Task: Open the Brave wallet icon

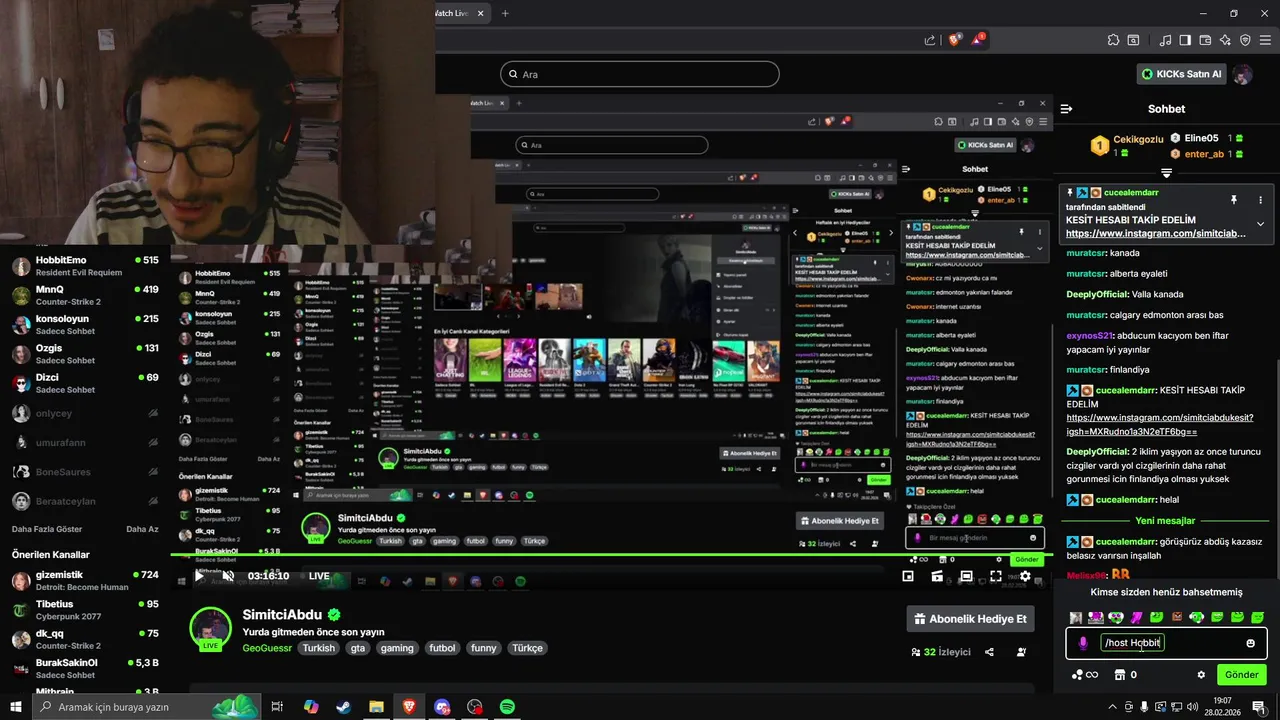Action: click(x=1206, y=40)
